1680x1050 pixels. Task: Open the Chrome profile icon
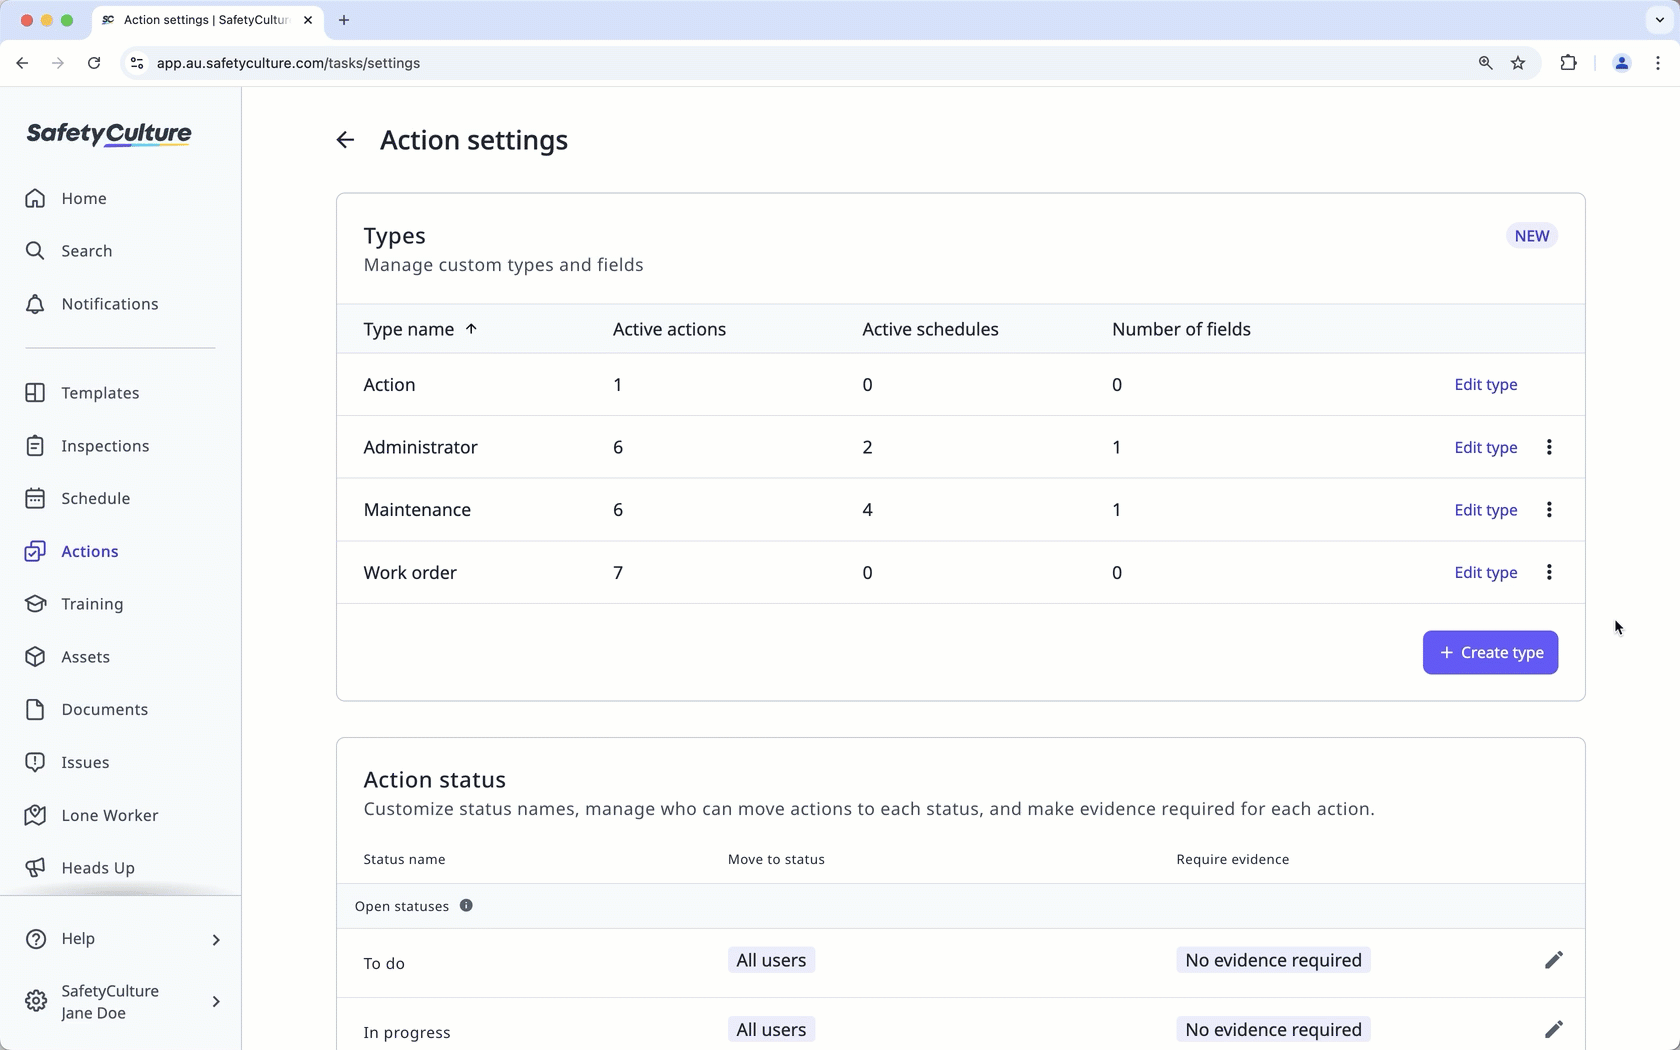pos(1622,63)
